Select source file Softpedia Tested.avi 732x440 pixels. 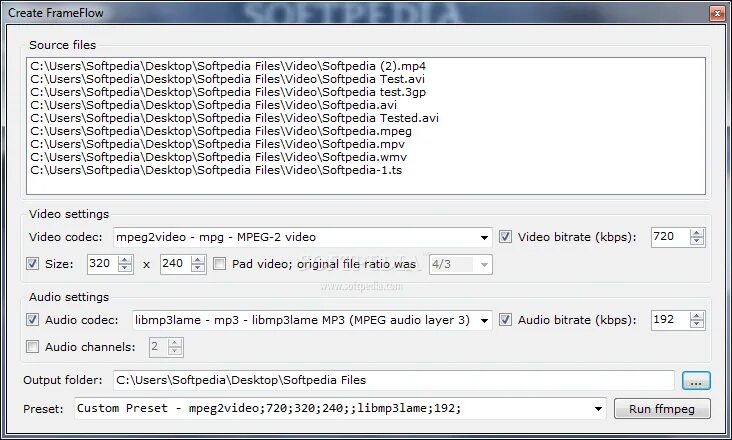234,118
